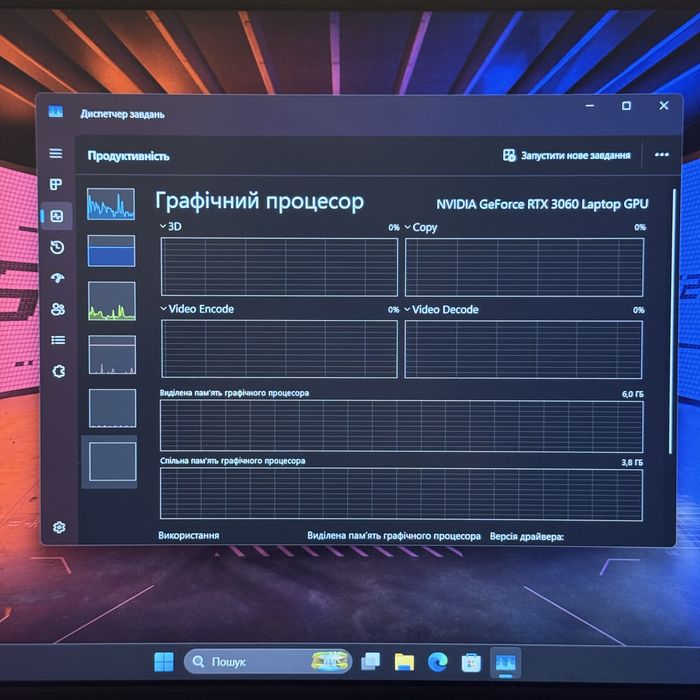
Task: Click the Video Decode usage graph
Action: [x=523, y=350]
